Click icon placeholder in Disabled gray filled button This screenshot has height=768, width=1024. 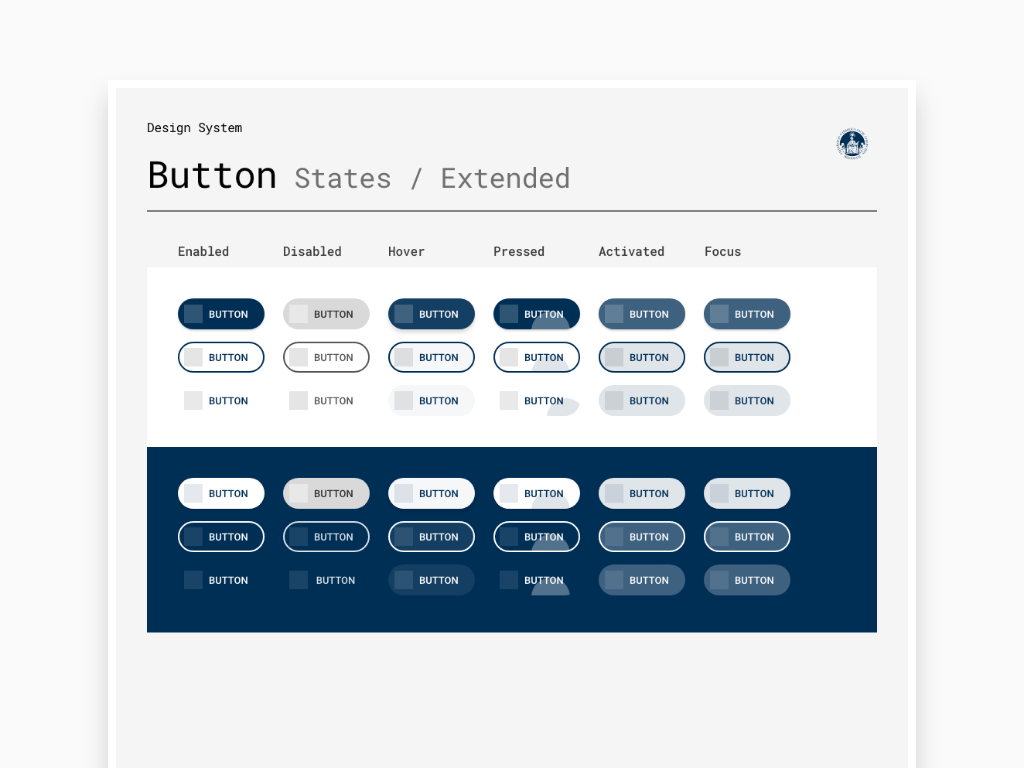coord(298,314)
